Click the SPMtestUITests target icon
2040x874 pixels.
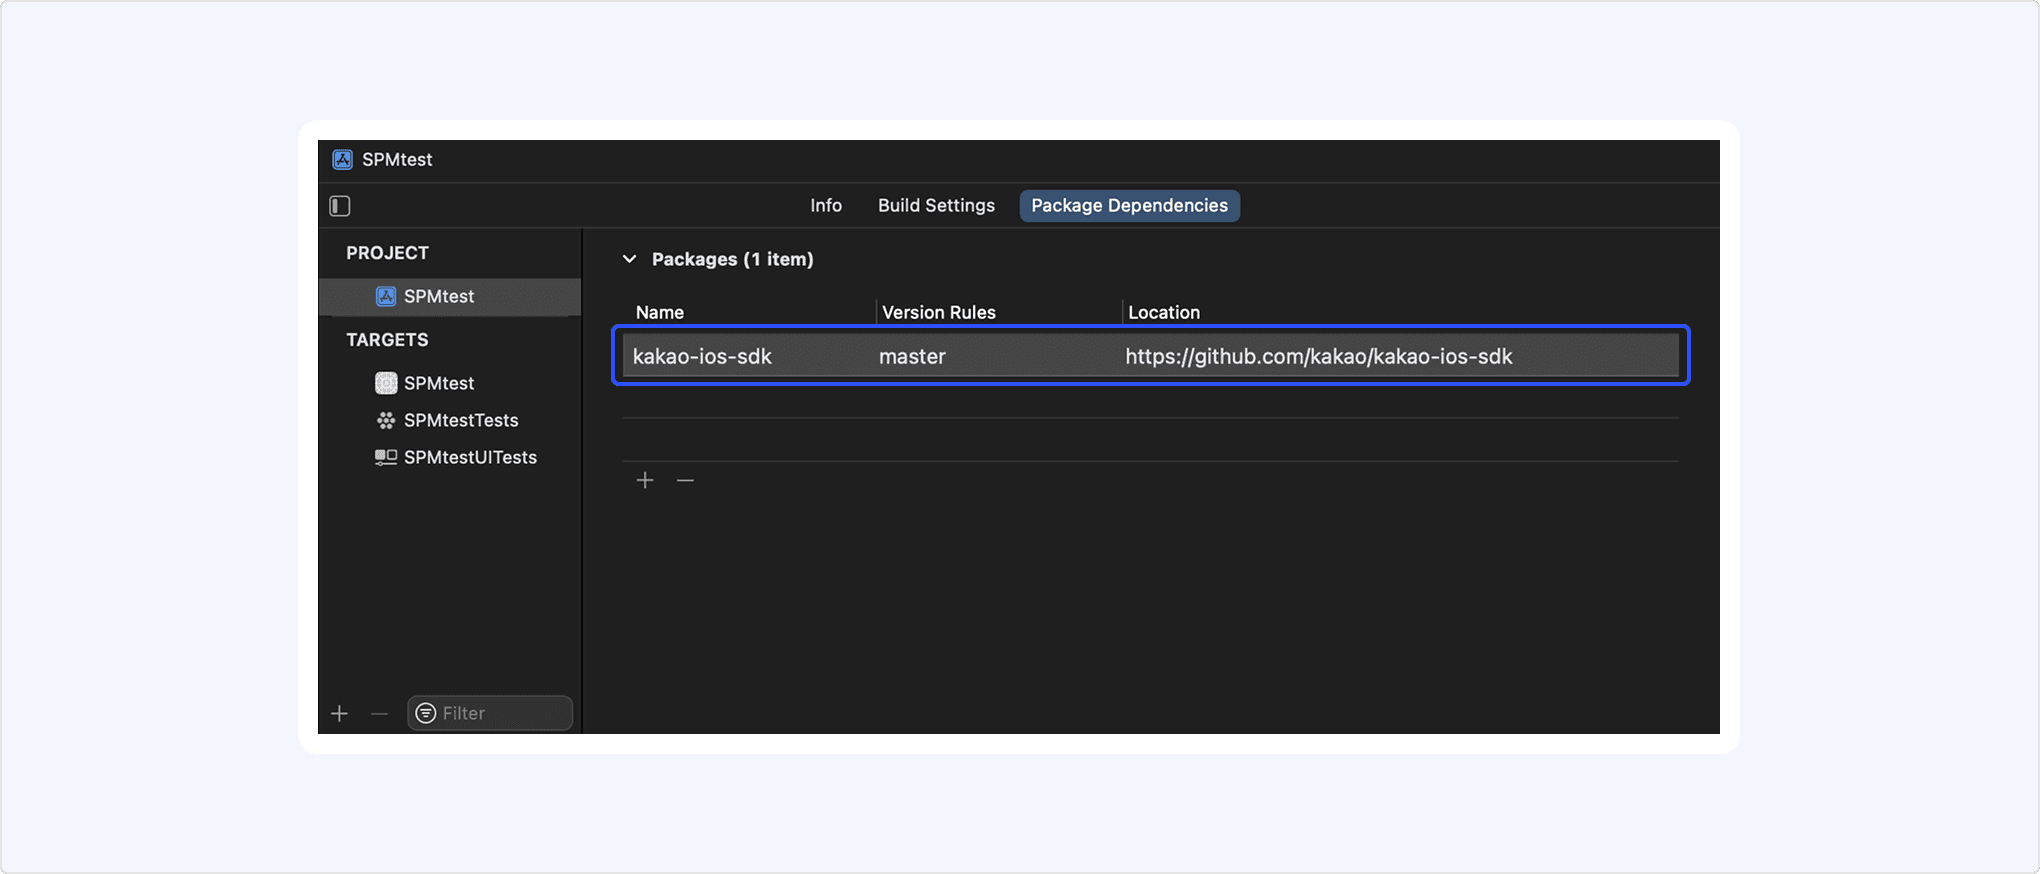point(386,458)
